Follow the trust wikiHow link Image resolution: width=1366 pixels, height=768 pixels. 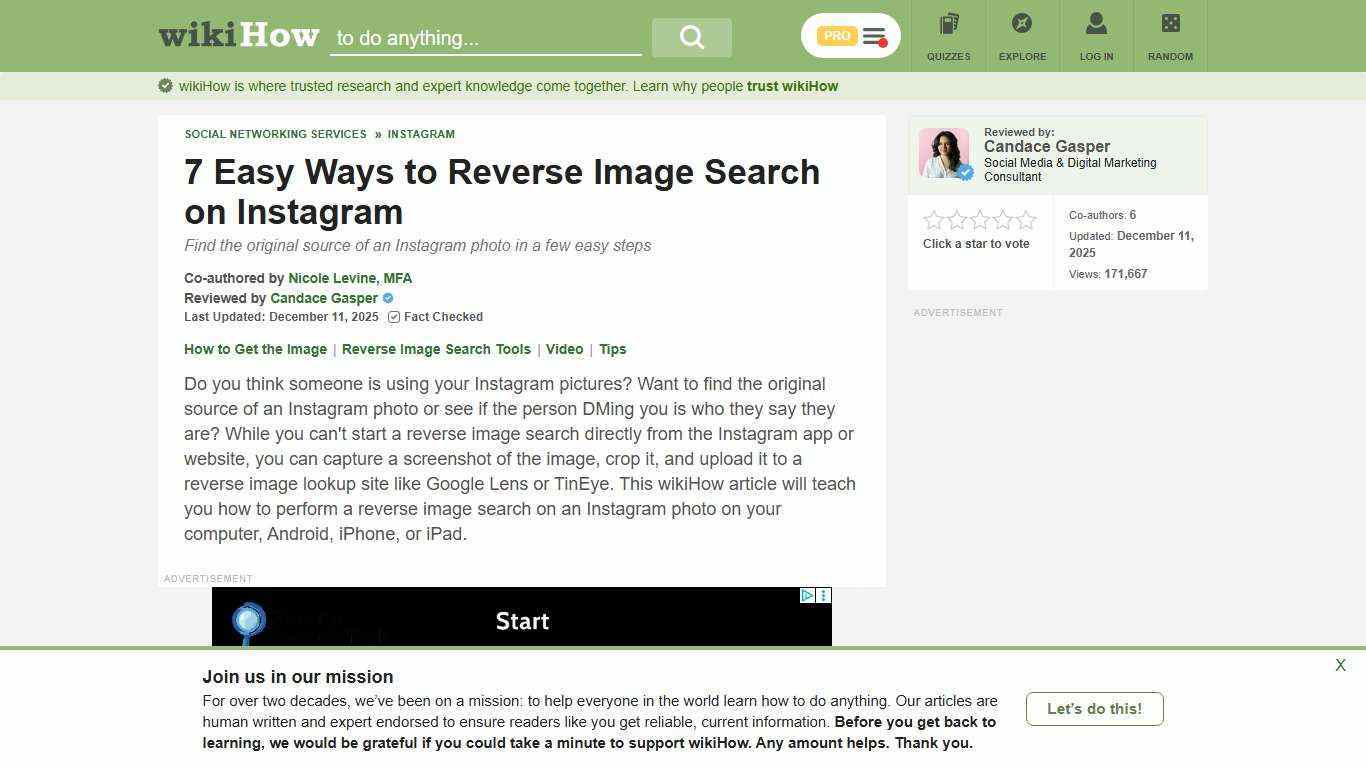pyautogui.click(x=792, y=86)
